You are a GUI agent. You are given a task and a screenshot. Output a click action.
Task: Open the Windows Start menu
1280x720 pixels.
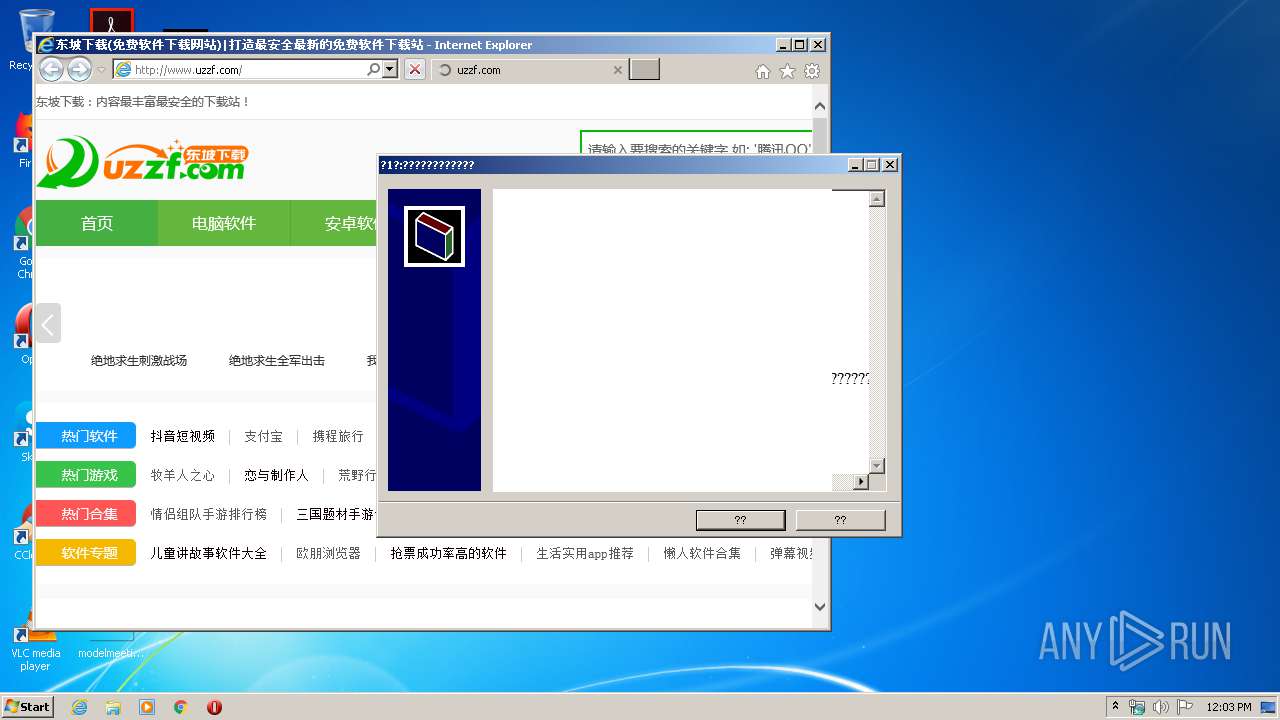pos(28,706)
